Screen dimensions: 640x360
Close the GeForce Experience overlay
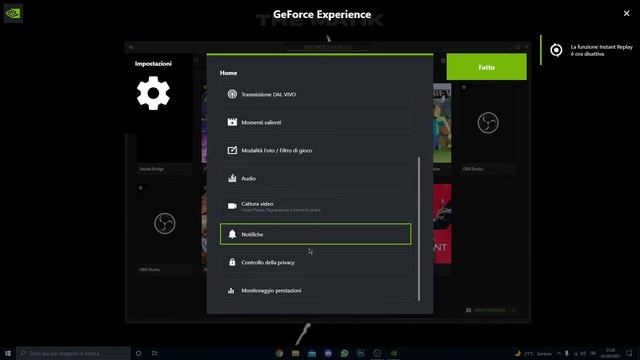pyautogui.click(x=626, y=13)
